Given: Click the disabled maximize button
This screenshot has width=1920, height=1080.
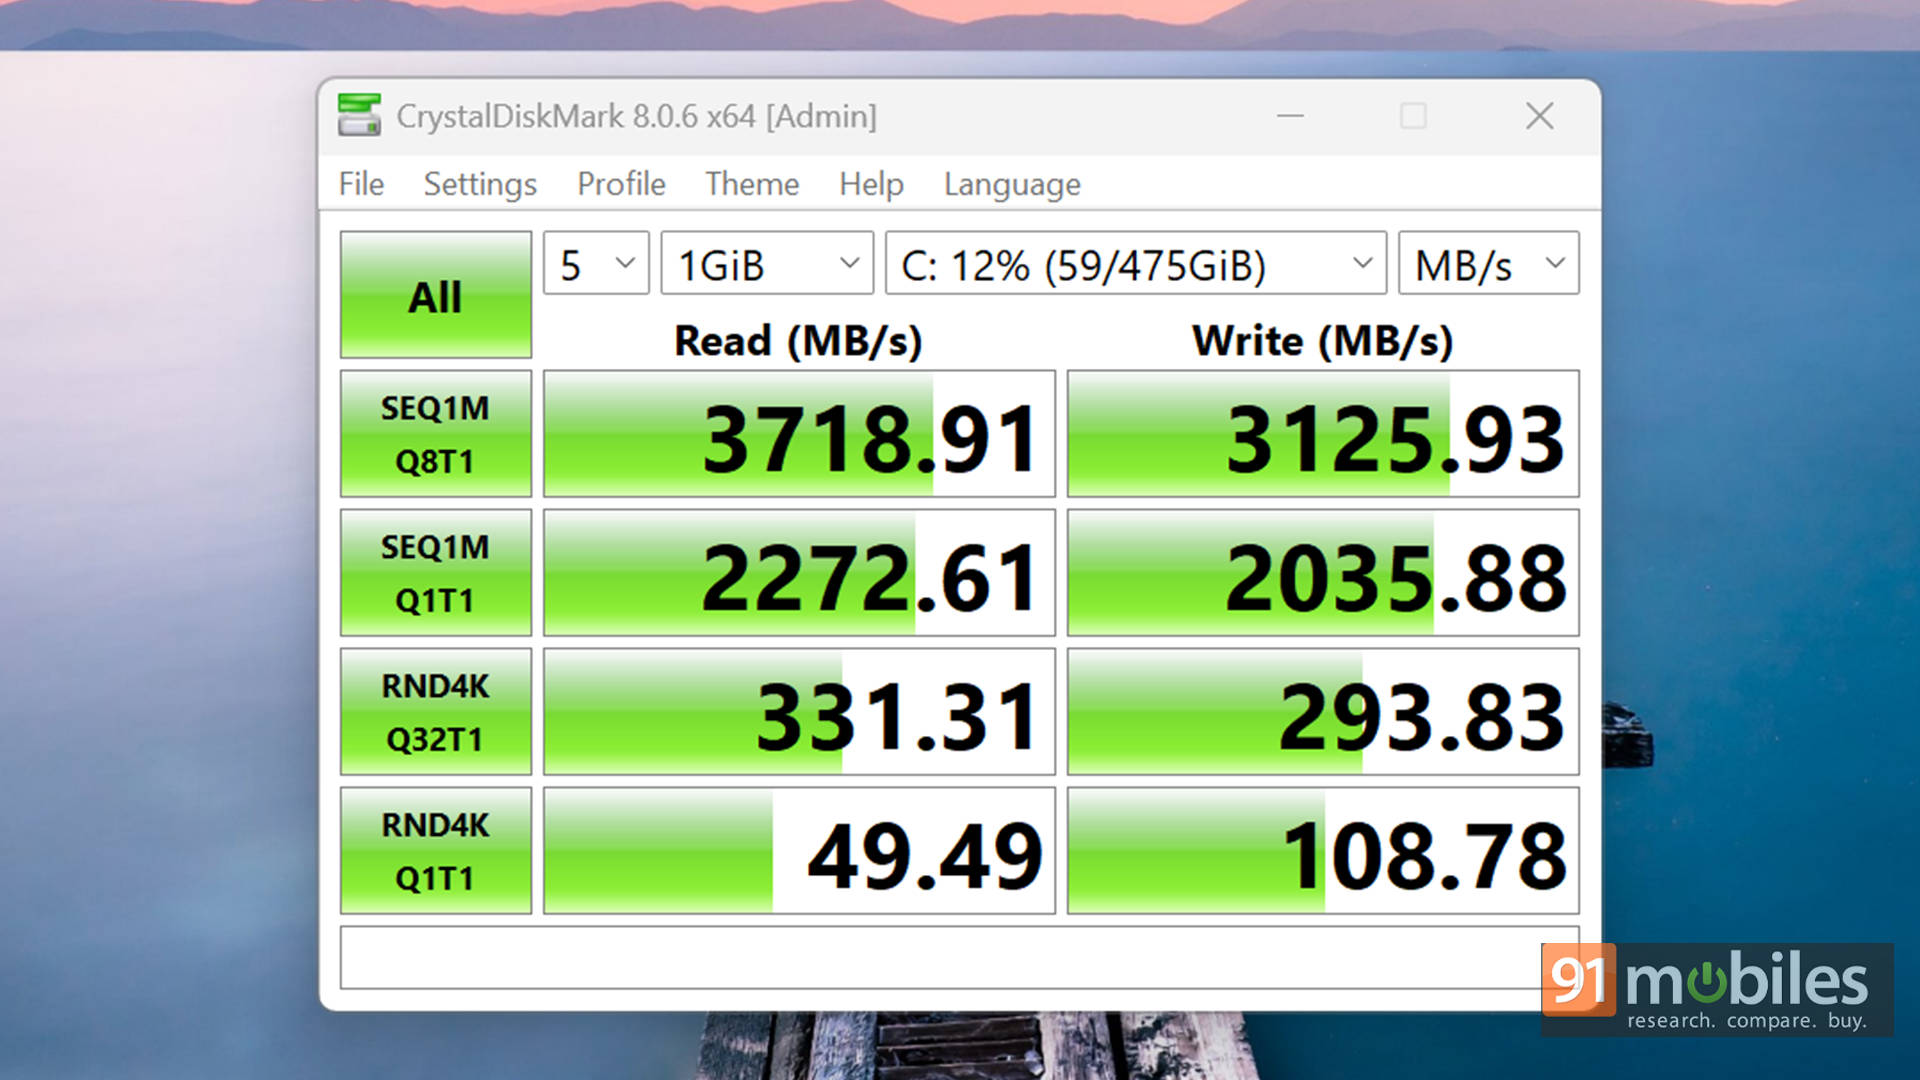Looking at the screenshot, I should 1413,116.
